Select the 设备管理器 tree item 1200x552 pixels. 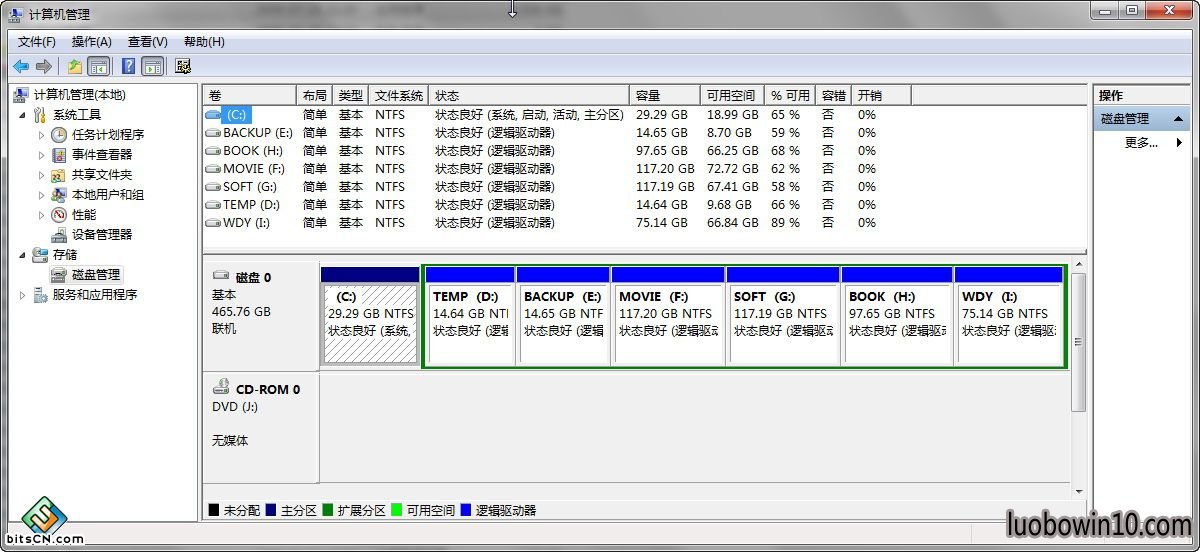pyautogui.click(x=102, y=235)
